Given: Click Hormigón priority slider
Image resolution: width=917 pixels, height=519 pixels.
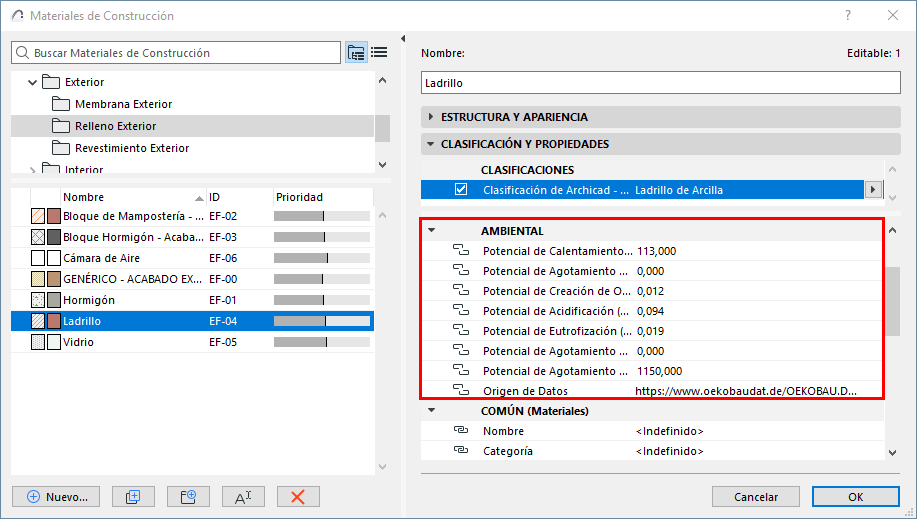Looking at the screenshot, I should coord(322,300).
